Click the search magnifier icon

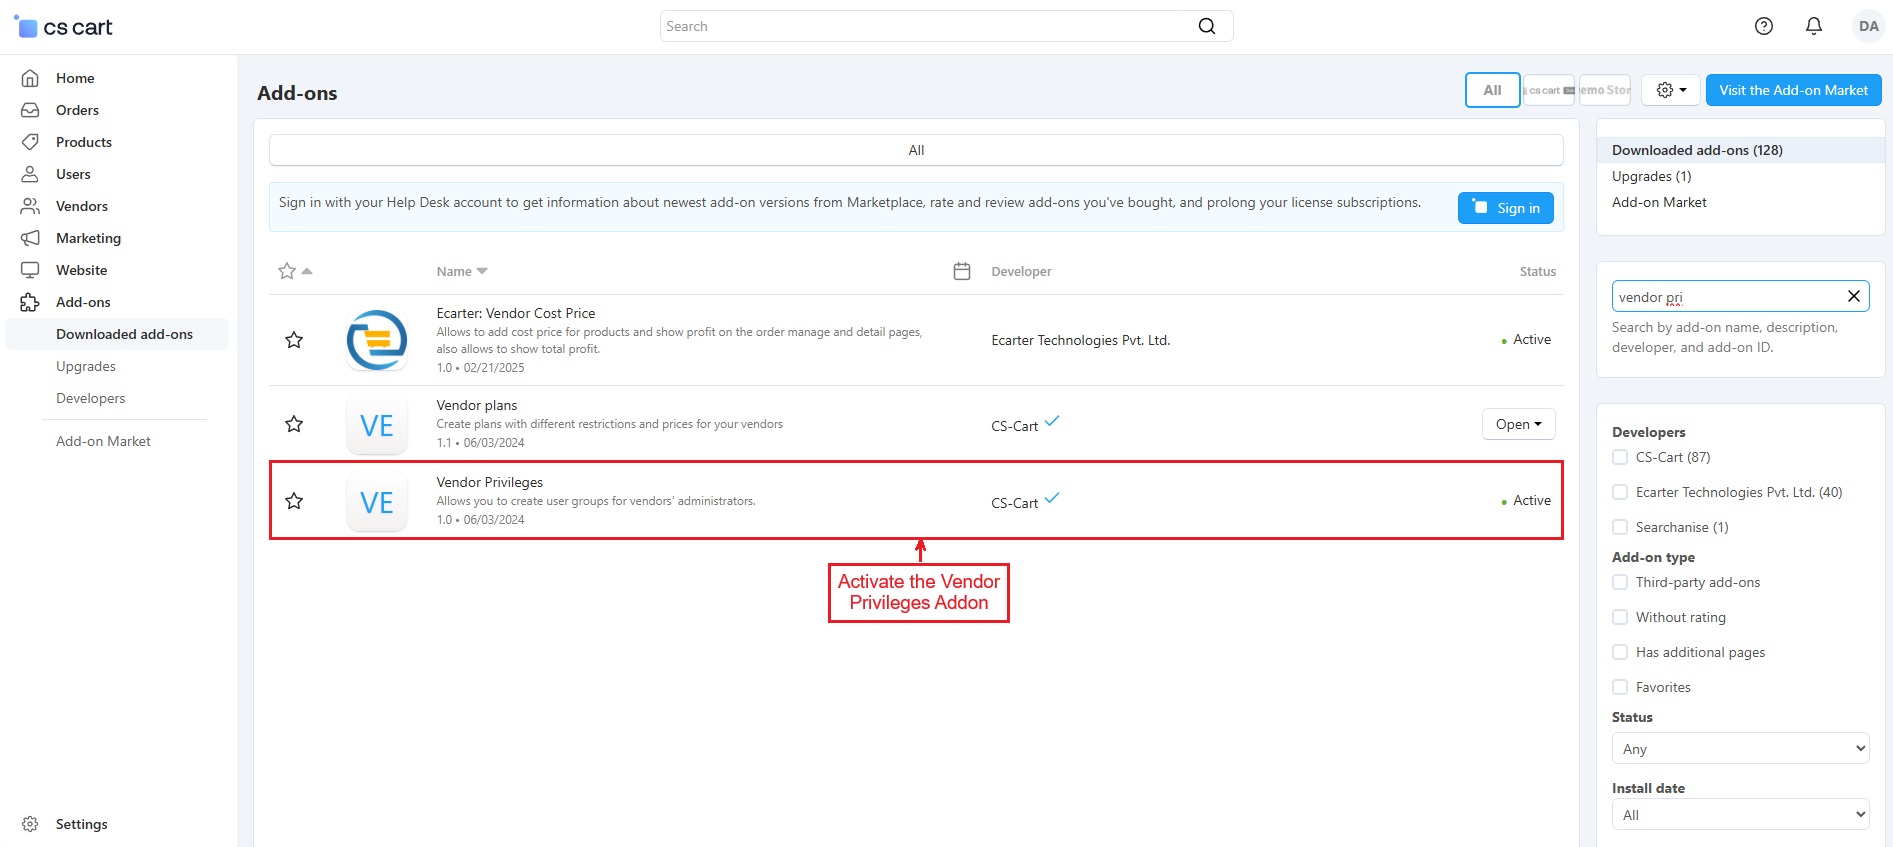(x=1207, y=26)
